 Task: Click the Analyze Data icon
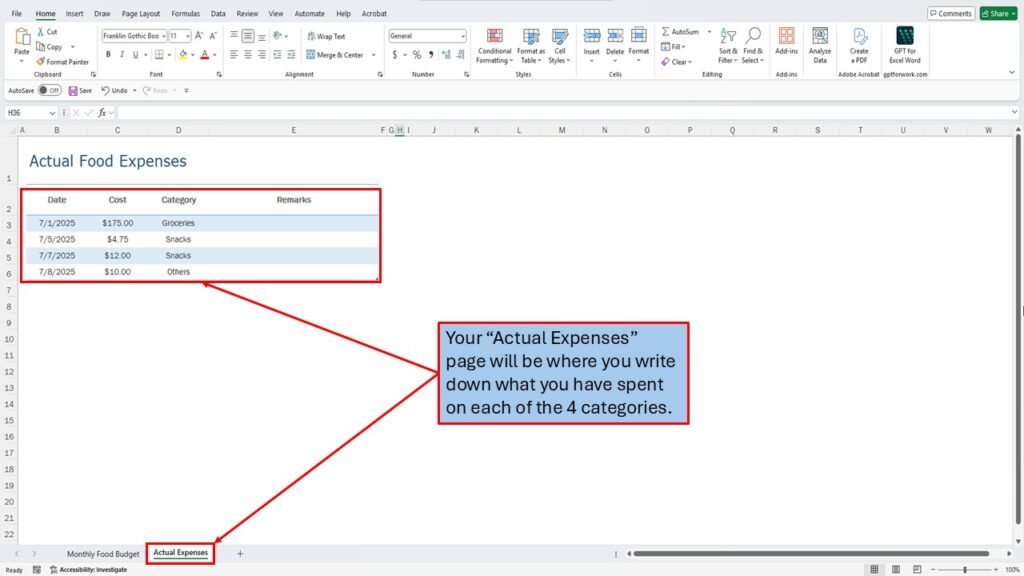[x=819, y=46]
